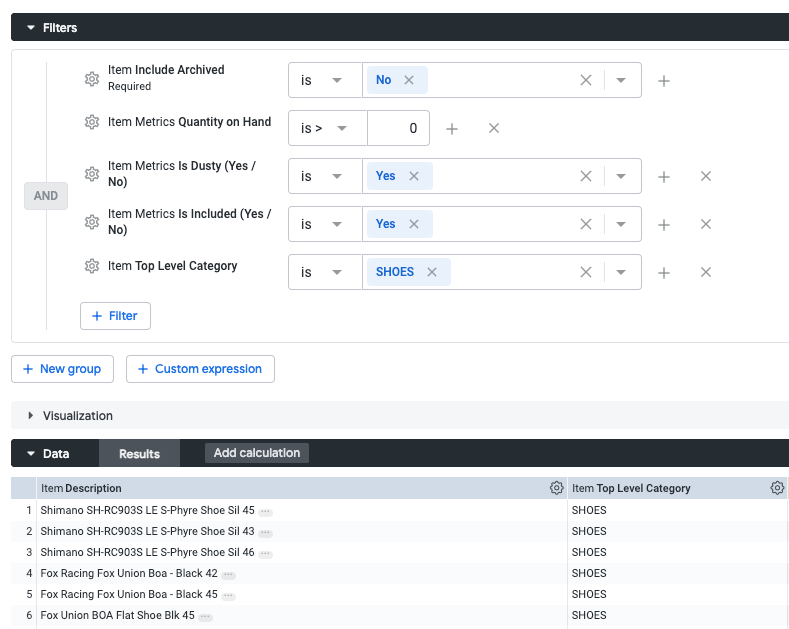
Task: Open condition dropdown for Top Level Category
Action: coord(325,272)
